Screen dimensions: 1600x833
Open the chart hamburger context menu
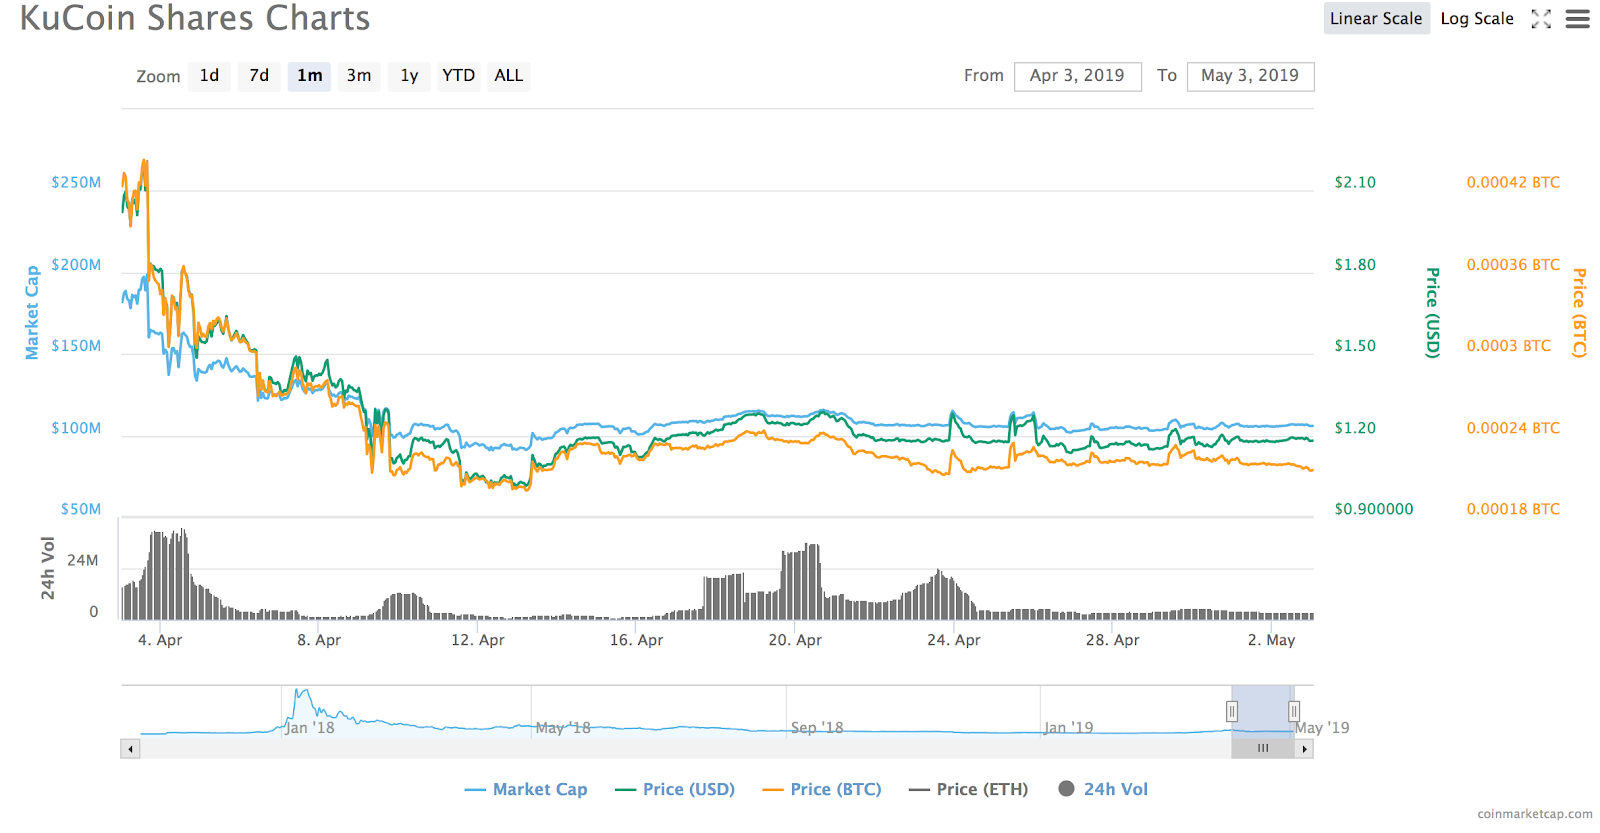(x=1578, y=19)
